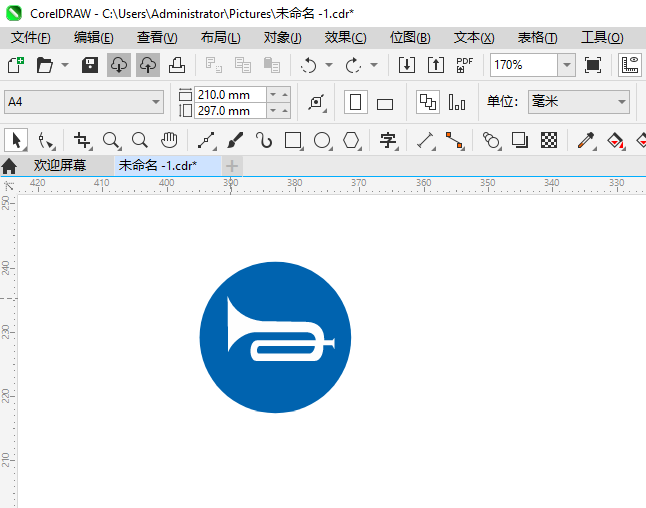646x508 pixels.
Task: Toggle portrait page orientation
Action: [356, 102]
